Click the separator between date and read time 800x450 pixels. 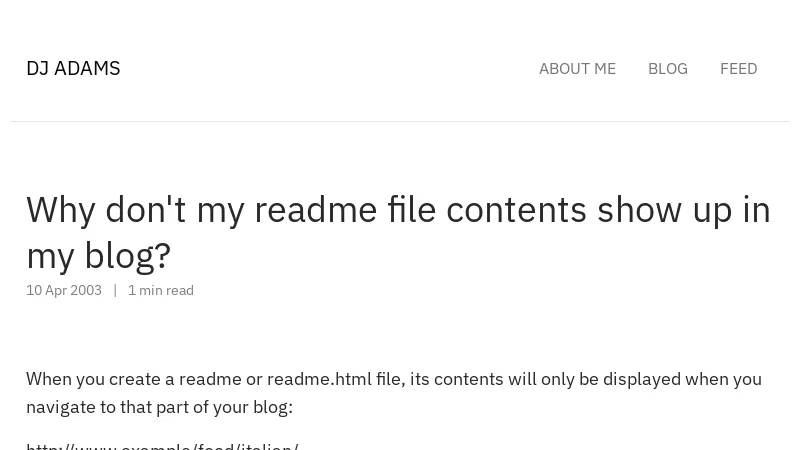[115, 290]
